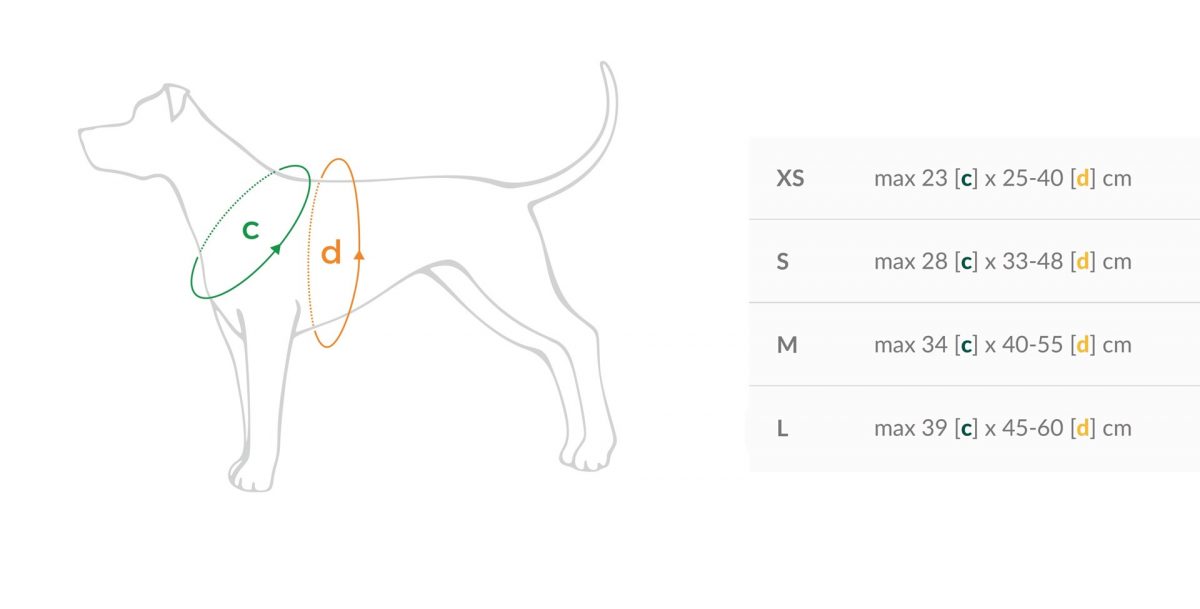The image size is (1200, 609).
Task: Select the S size label
Action: (783, 262)
